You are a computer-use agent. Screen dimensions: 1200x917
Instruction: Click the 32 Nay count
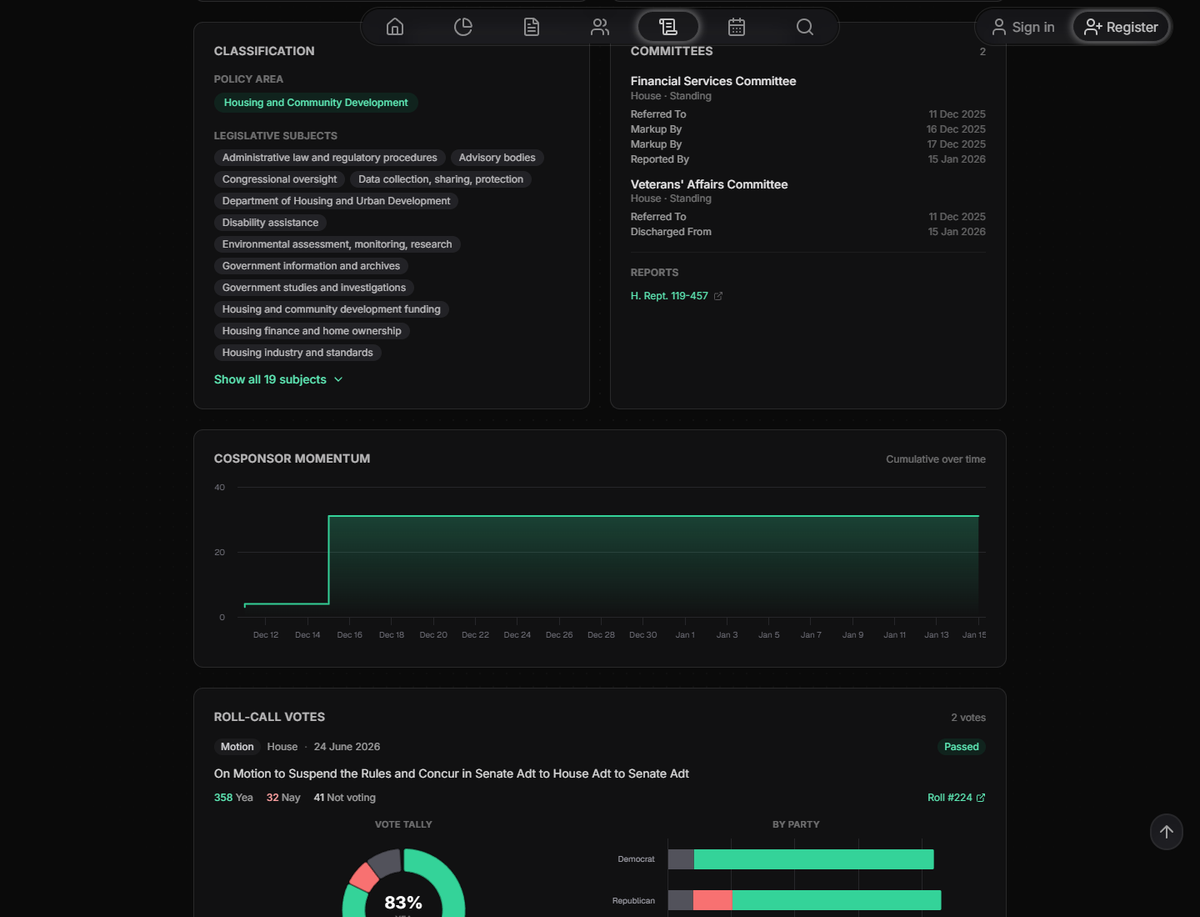pos(283,798)
